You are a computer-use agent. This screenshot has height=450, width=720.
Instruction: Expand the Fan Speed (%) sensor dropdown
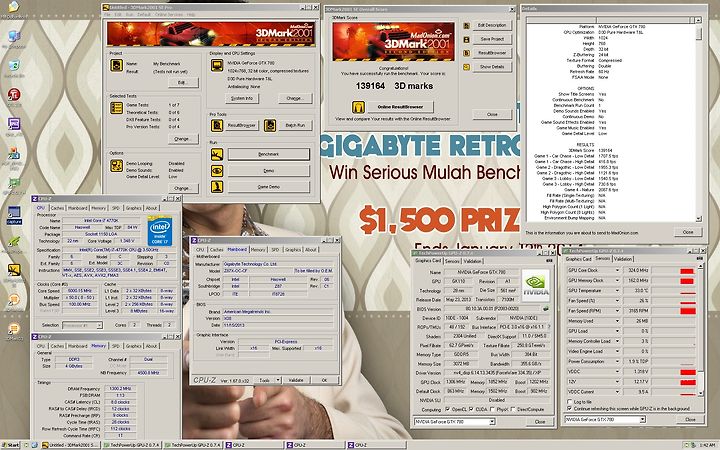pos(617,300)
